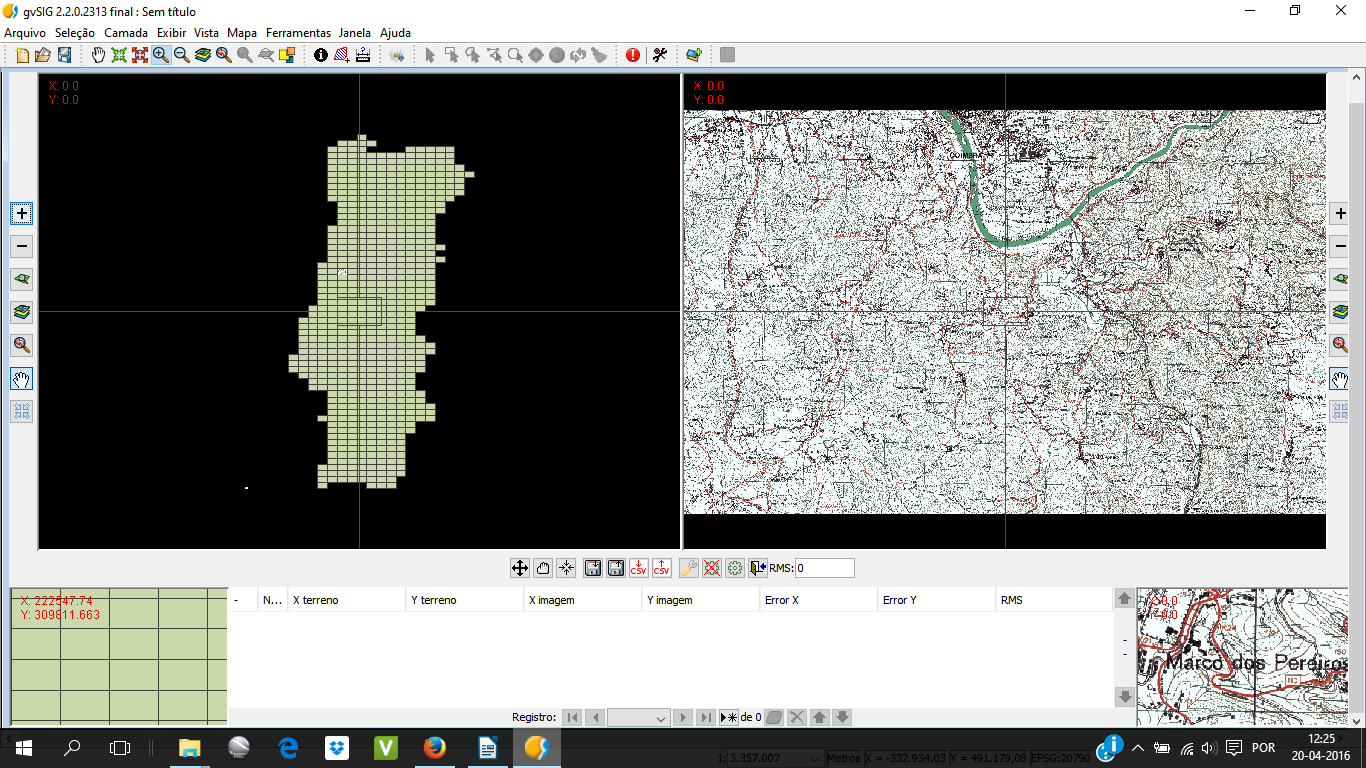Screen dimensions: 1366x768
Task: Click the plus zoom-in button right of the right view
Action: click(1340, 213)
